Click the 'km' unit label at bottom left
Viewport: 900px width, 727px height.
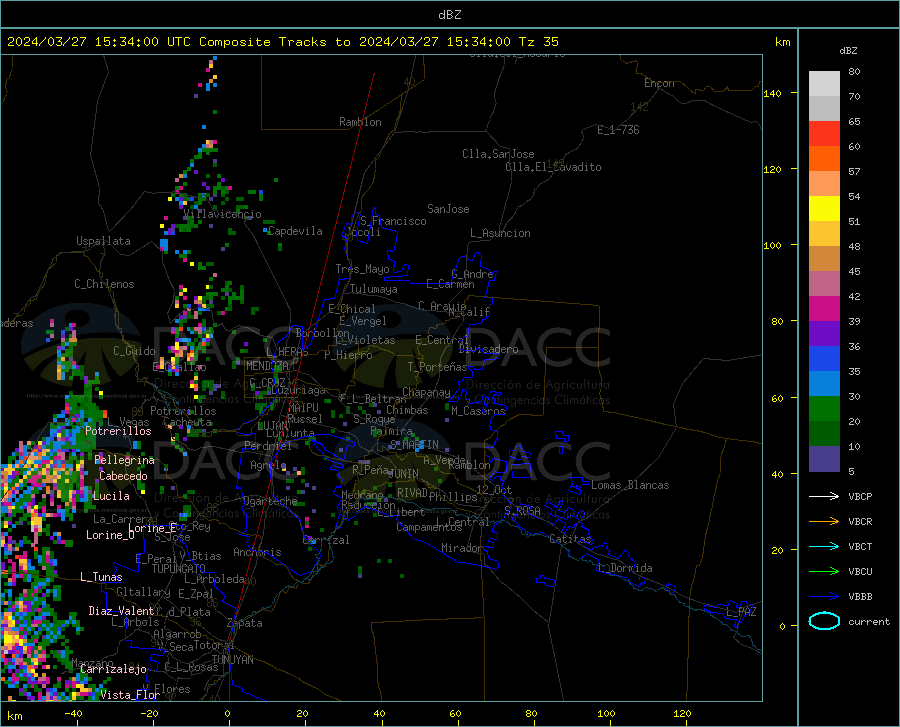(14, 716)
